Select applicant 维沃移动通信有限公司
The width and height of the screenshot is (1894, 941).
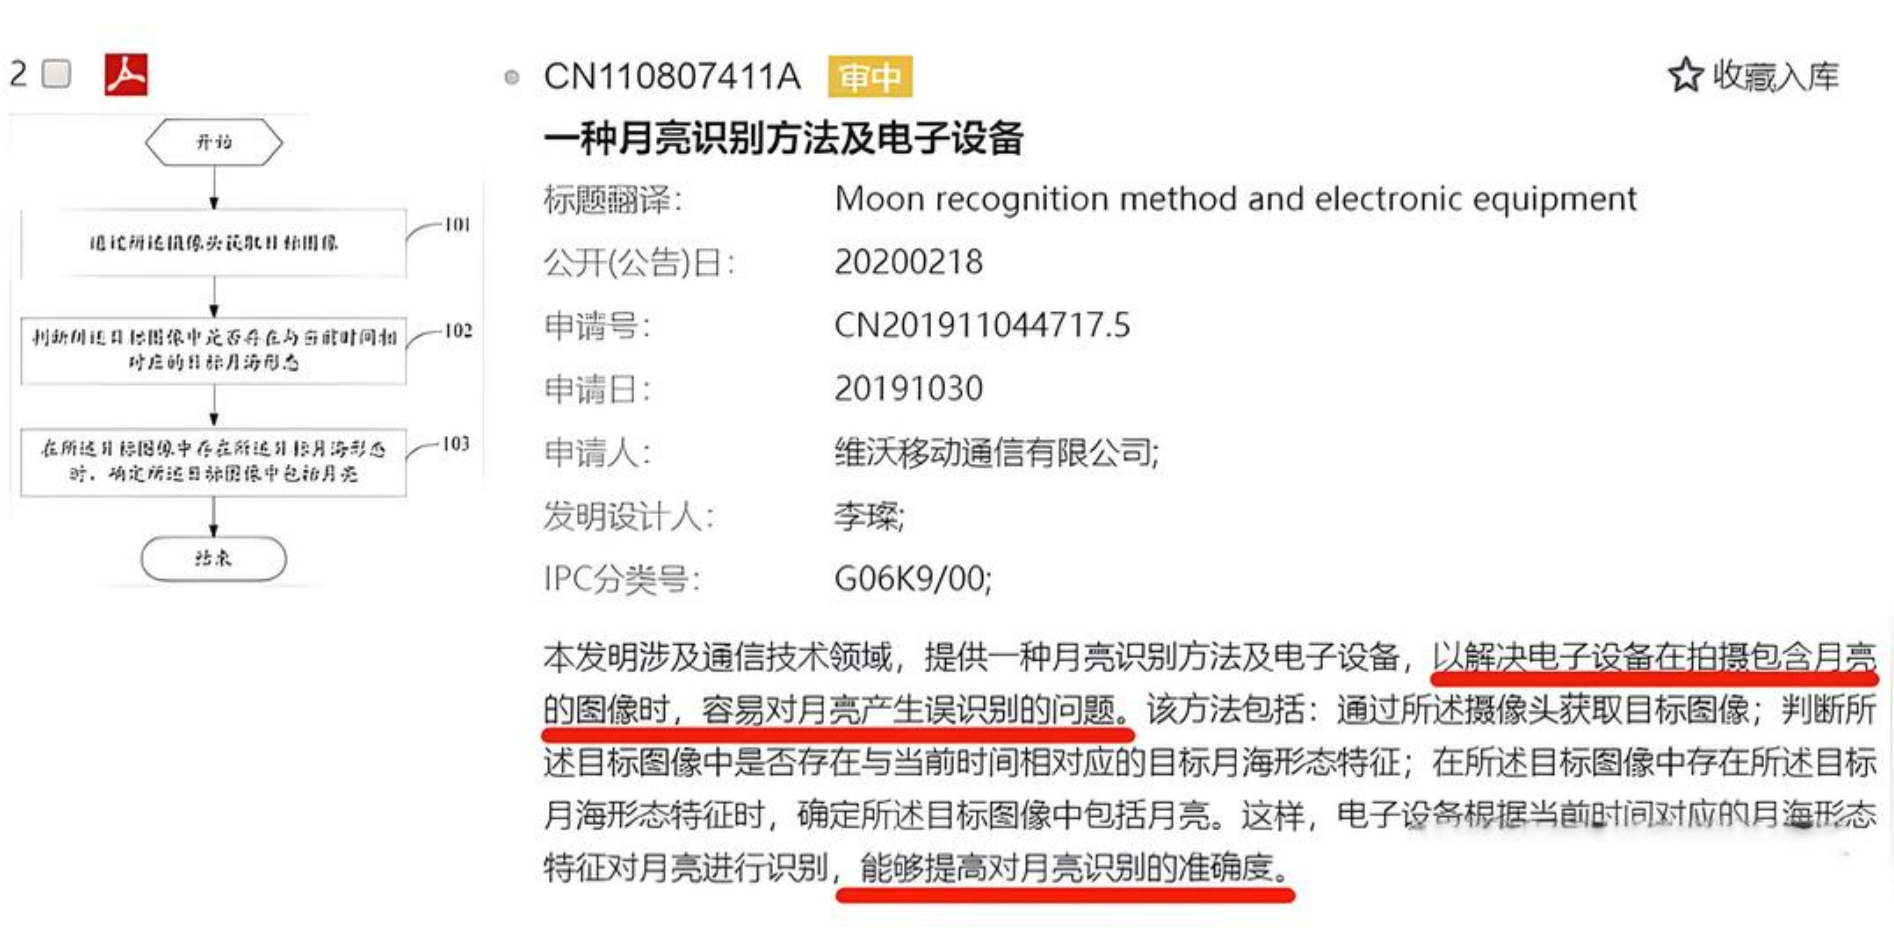click(x=996, y=453)
